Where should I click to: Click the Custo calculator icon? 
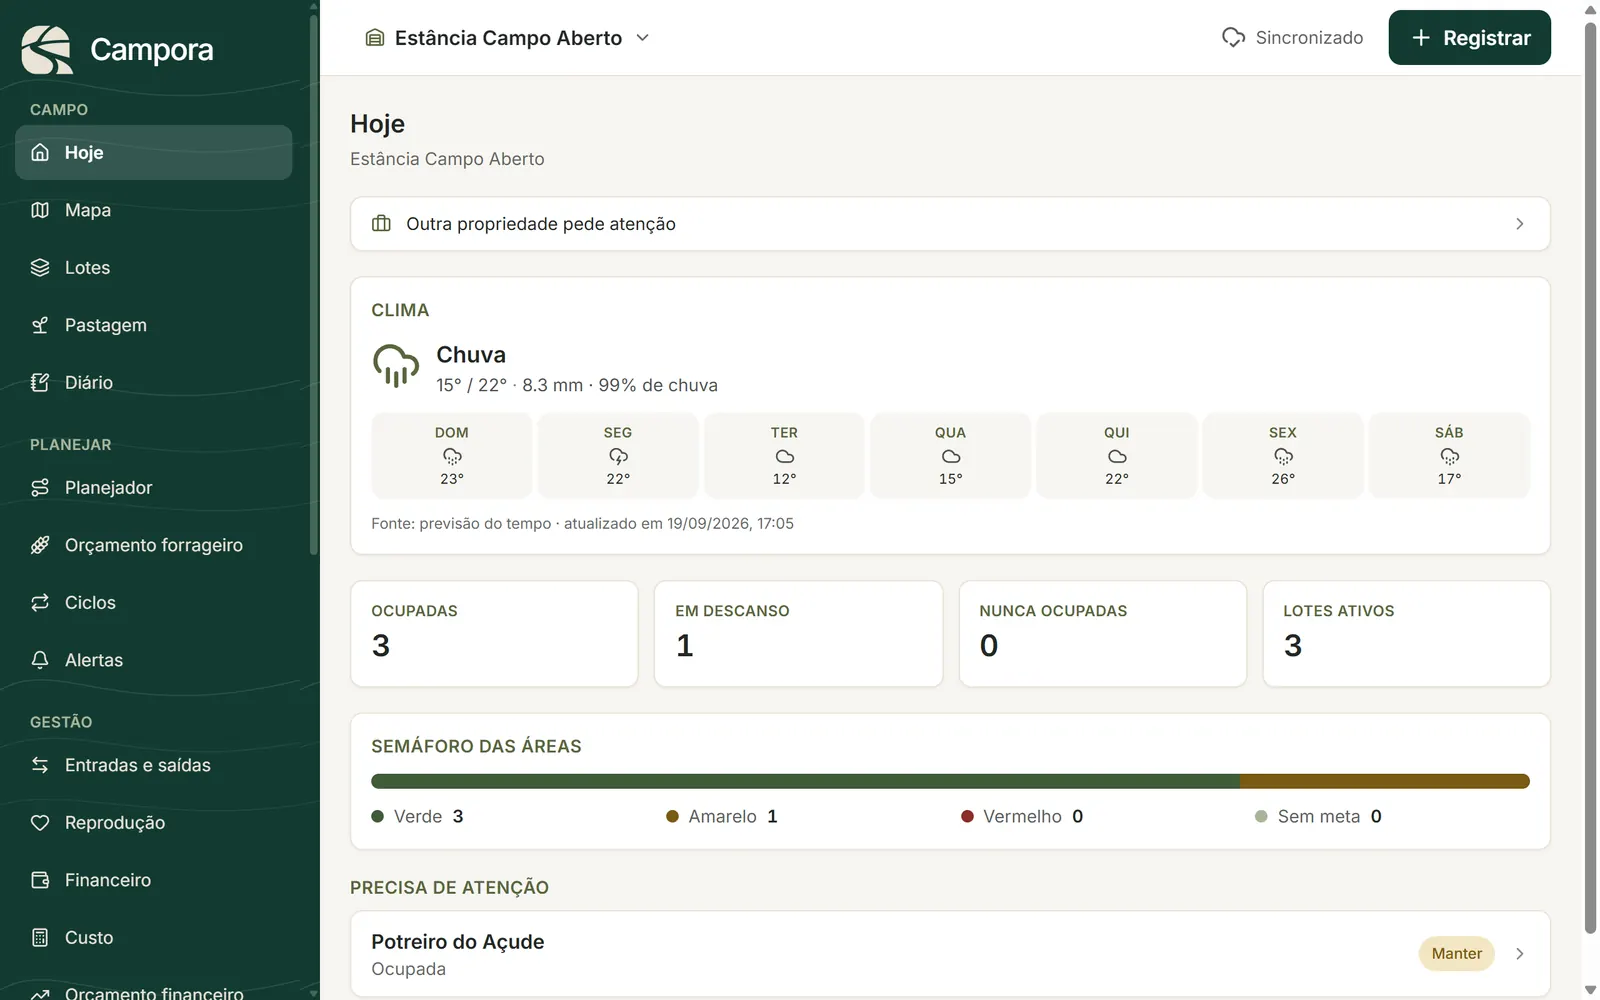click(x=40, y=937)
